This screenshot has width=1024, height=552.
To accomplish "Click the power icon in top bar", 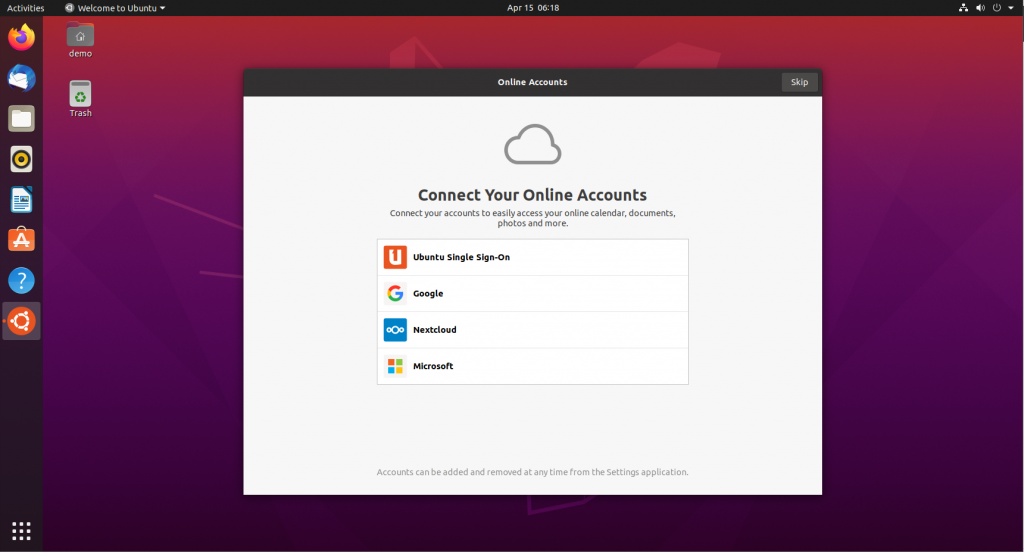I will pyautogui.click(x=997, y=8).
